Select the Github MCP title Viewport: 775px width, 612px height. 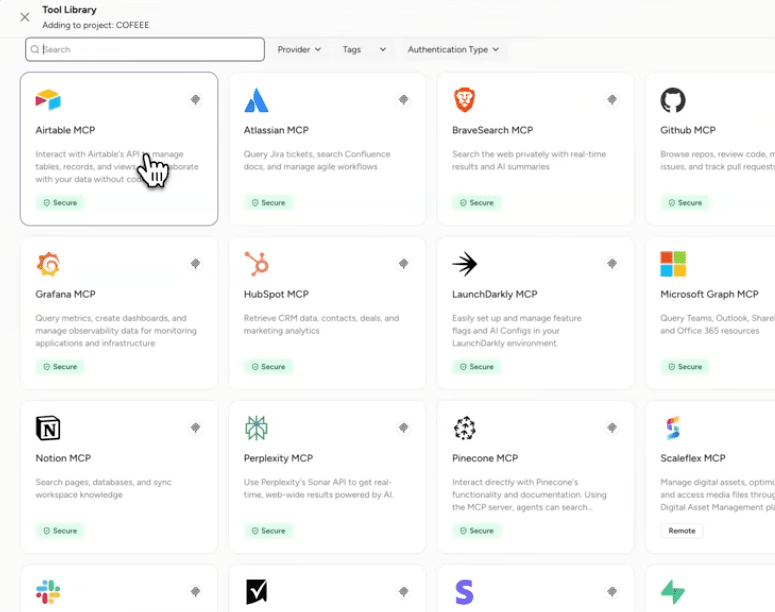[688, 130]
